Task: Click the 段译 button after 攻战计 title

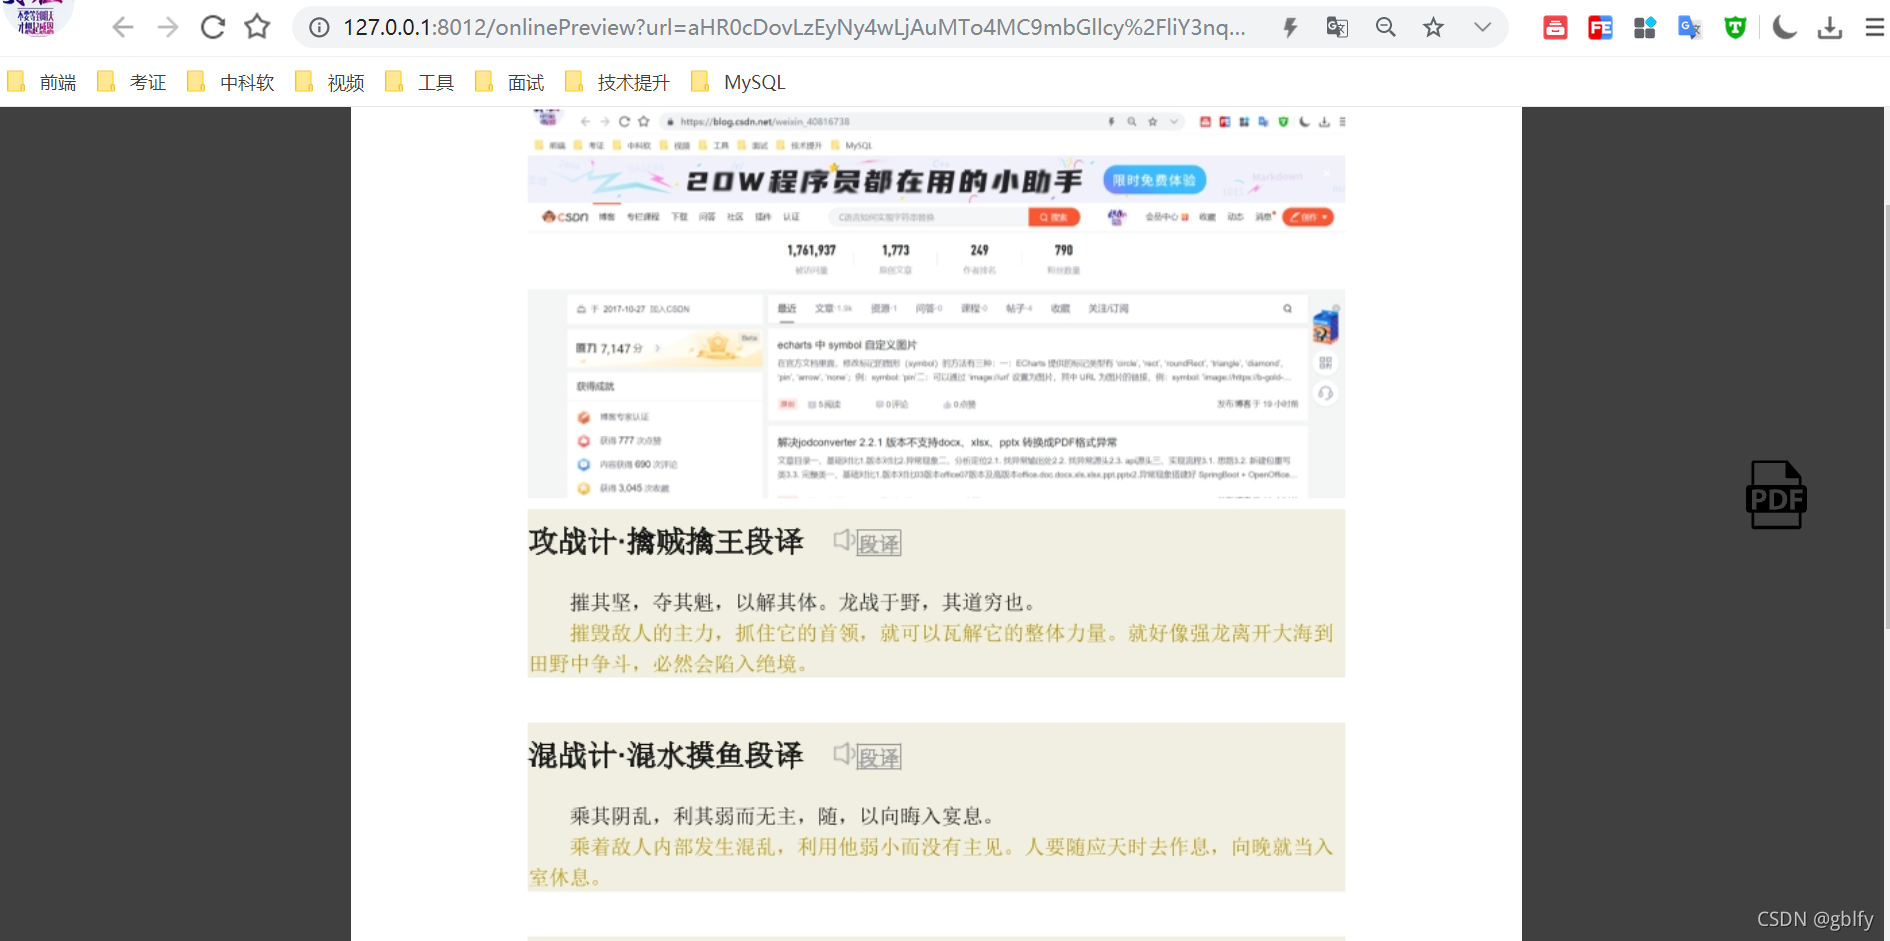Action: [877, 543]
